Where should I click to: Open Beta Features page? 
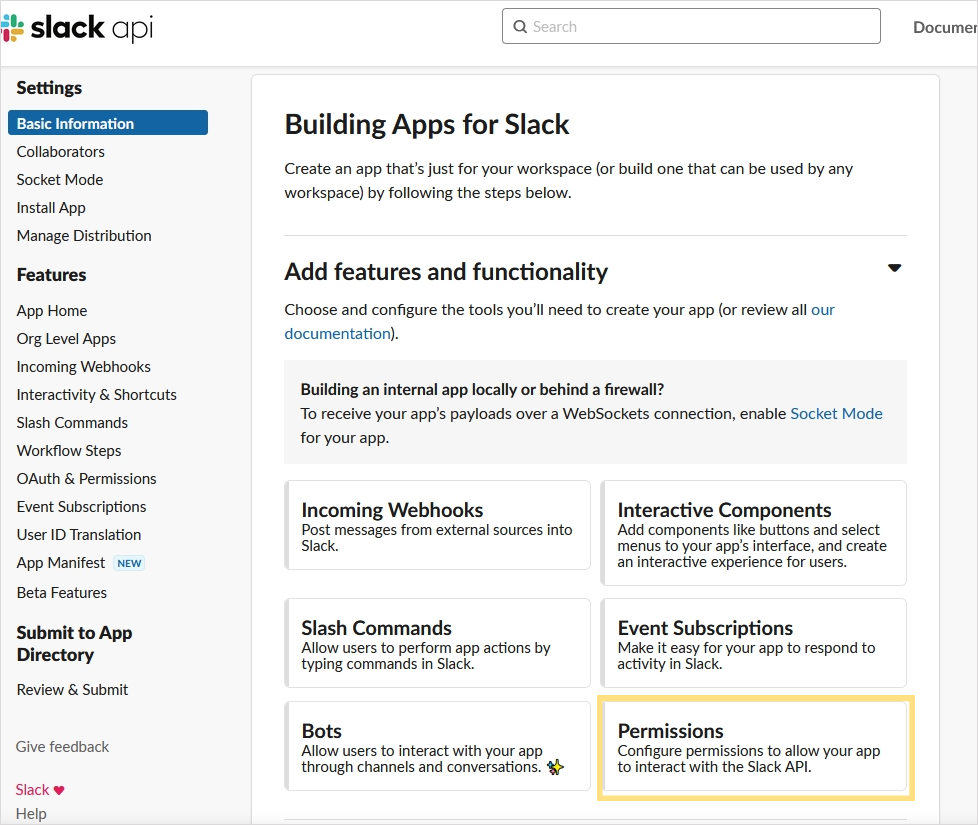62,592
